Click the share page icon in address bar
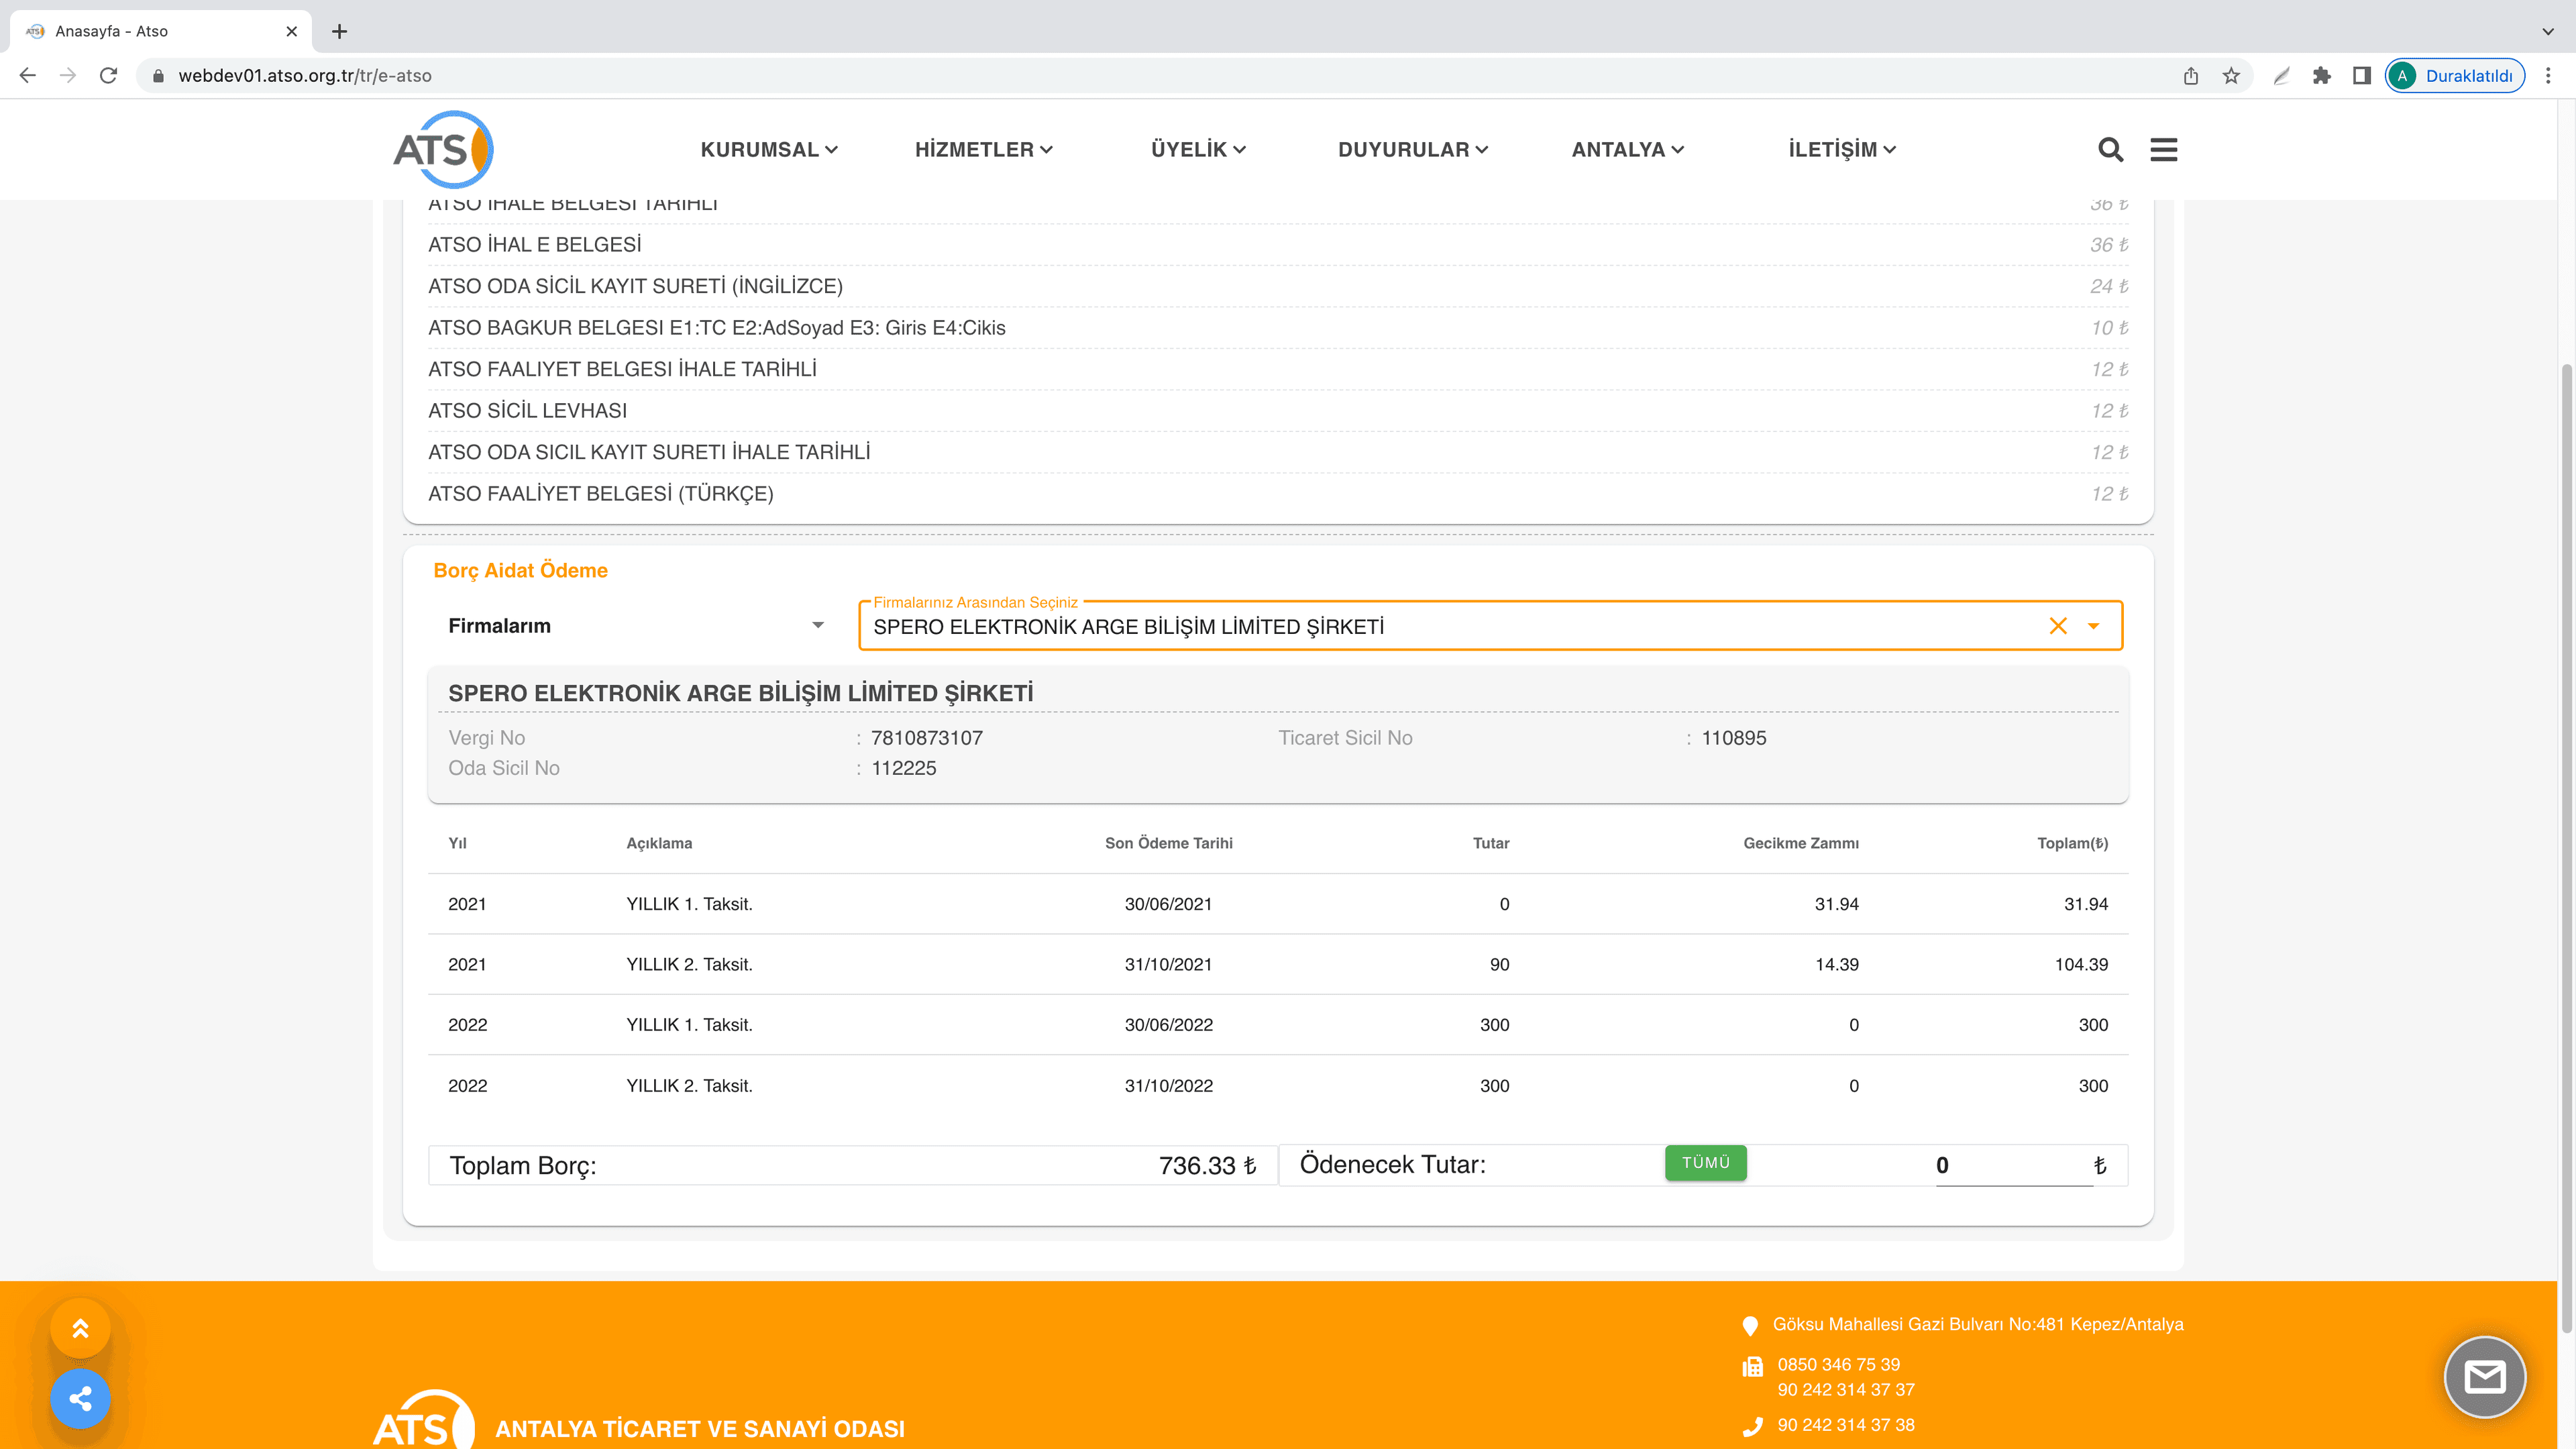 (x=2191, y=75)
